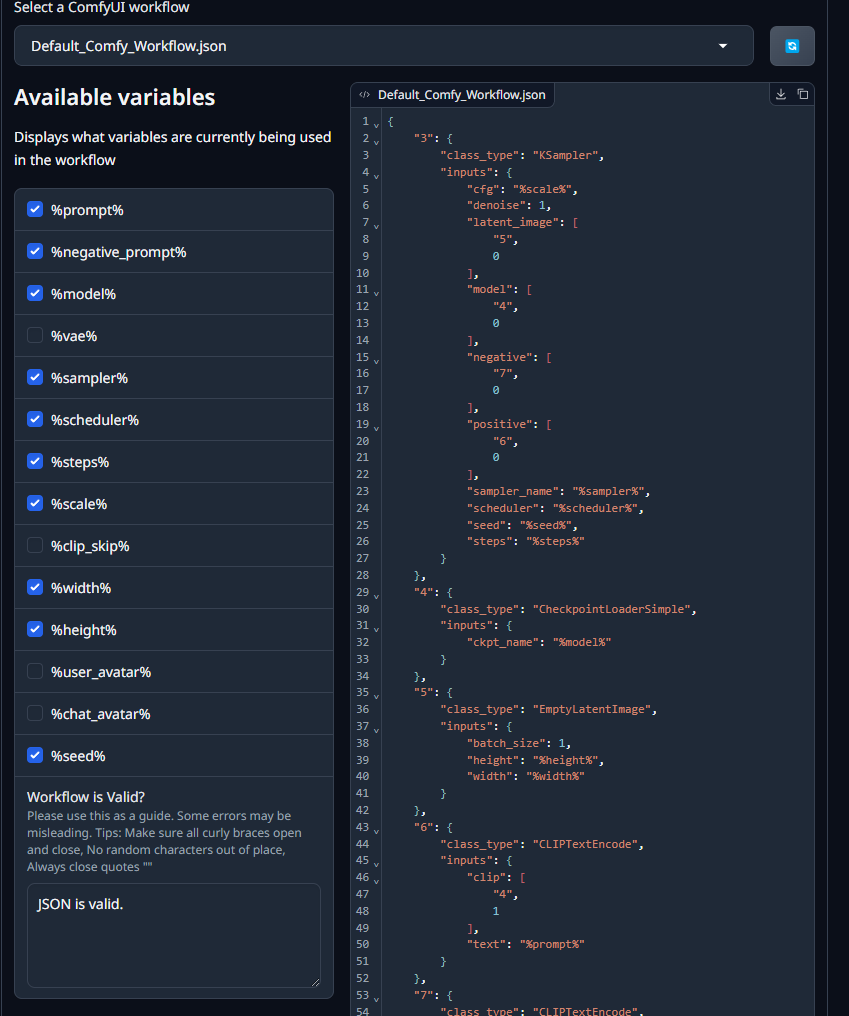Image resolution: width=849 pixels, height=1016 pixels.
Task: Click the "%height%" value on line 39
Action: pos(565,760)
